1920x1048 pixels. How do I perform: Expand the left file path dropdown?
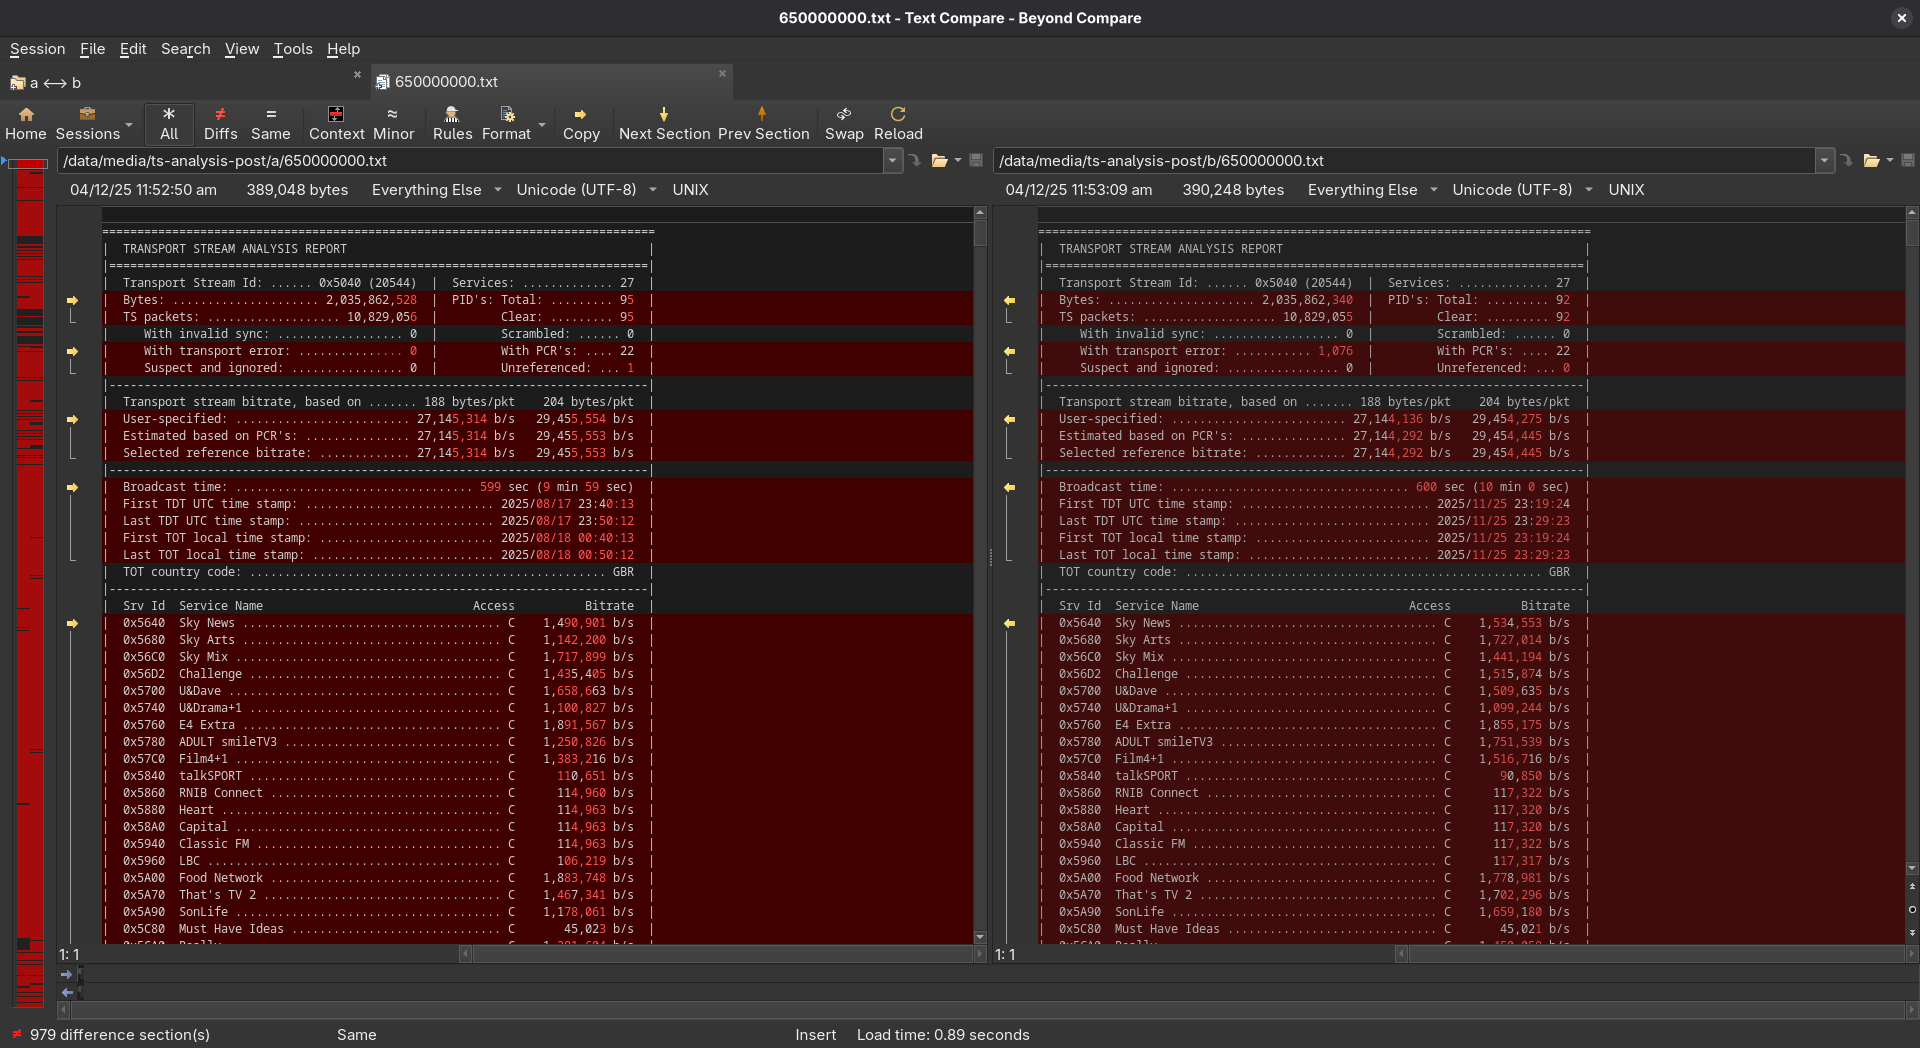892,161
